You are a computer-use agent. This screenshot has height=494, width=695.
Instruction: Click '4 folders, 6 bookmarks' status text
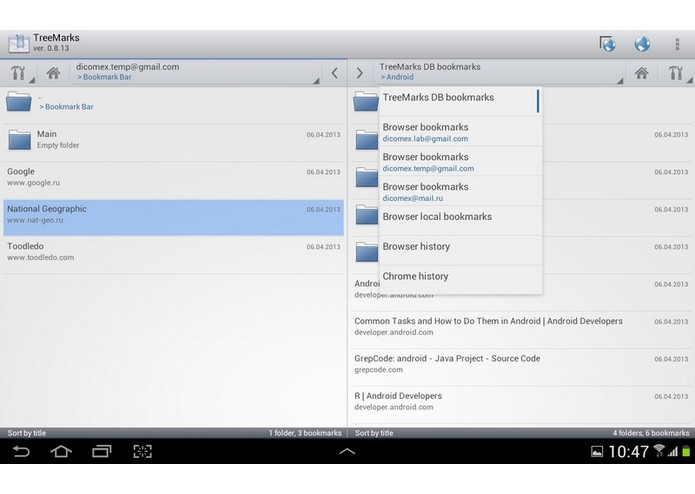coord(651,433)
